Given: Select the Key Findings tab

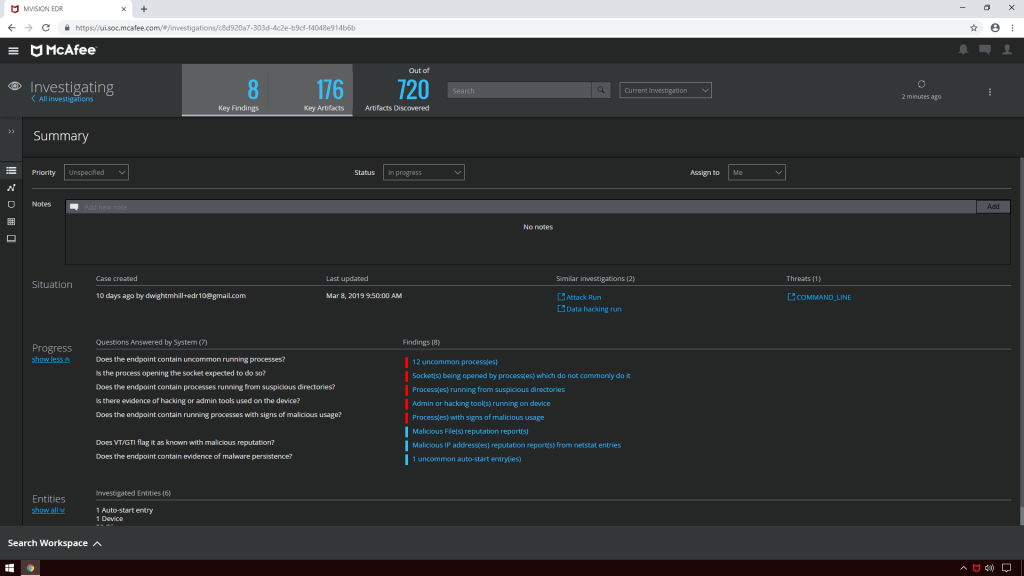Looking at the screenshot, I should (x=238, y=91).
